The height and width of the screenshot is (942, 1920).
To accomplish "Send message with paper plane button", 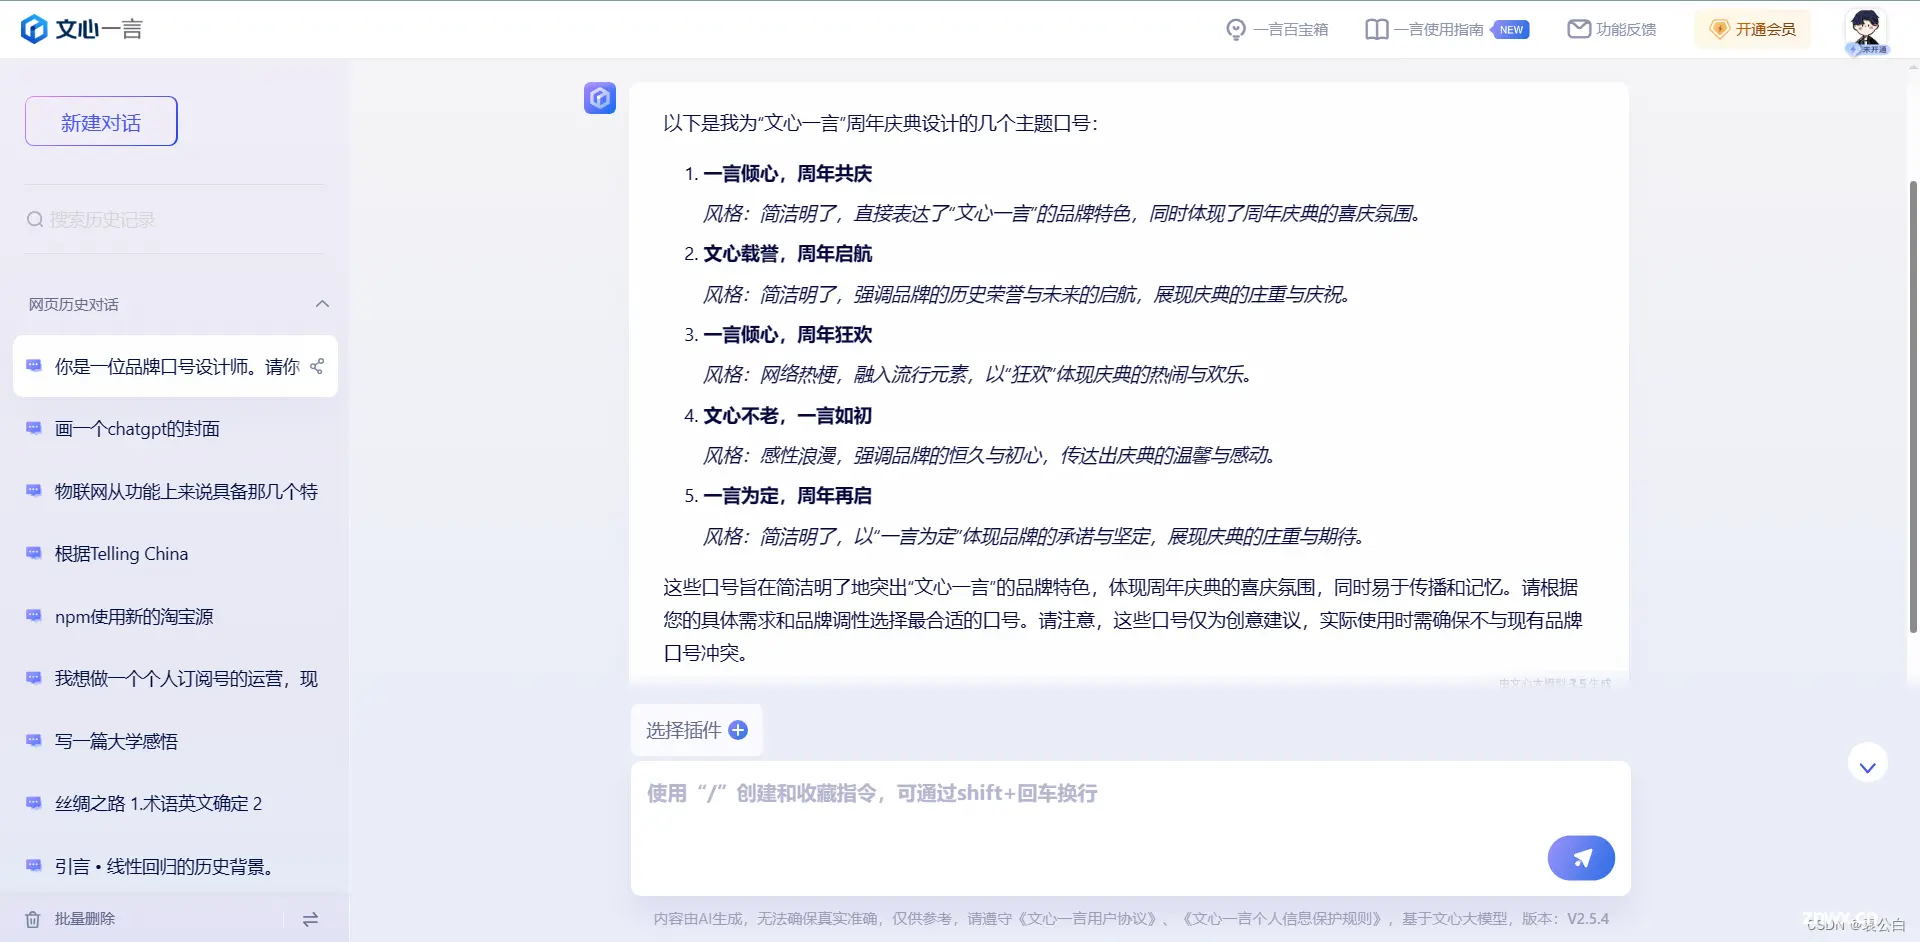I will pos(1581,858).
